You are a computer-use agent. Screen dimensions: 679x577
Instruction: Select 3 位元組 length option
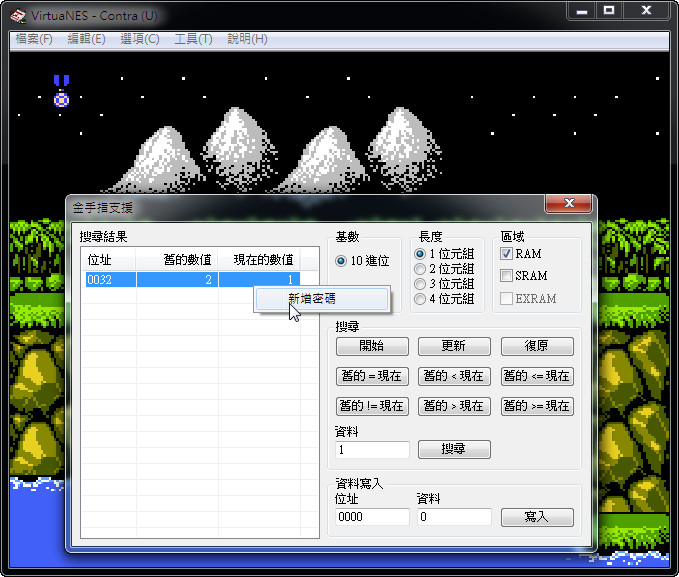[x=444, y=284]
